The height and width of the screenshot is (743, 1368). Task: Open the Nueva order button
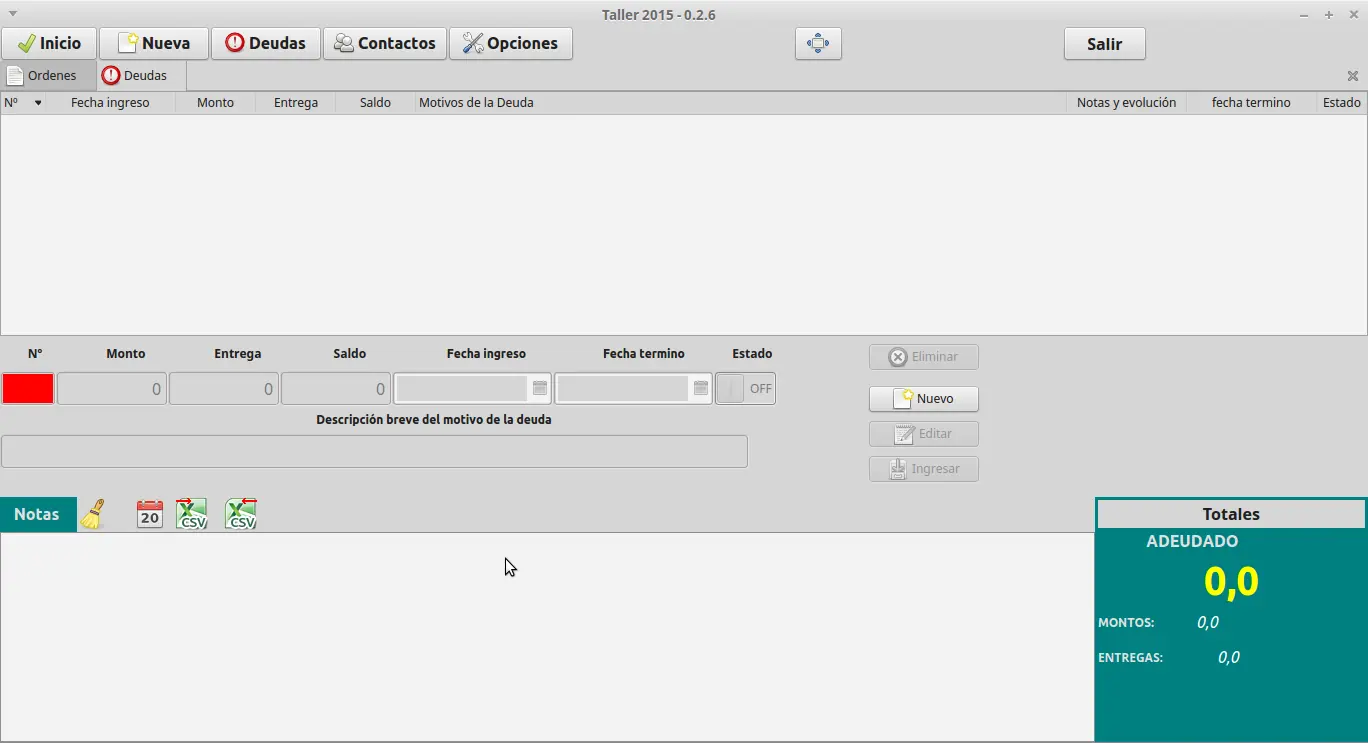(154, 44)
